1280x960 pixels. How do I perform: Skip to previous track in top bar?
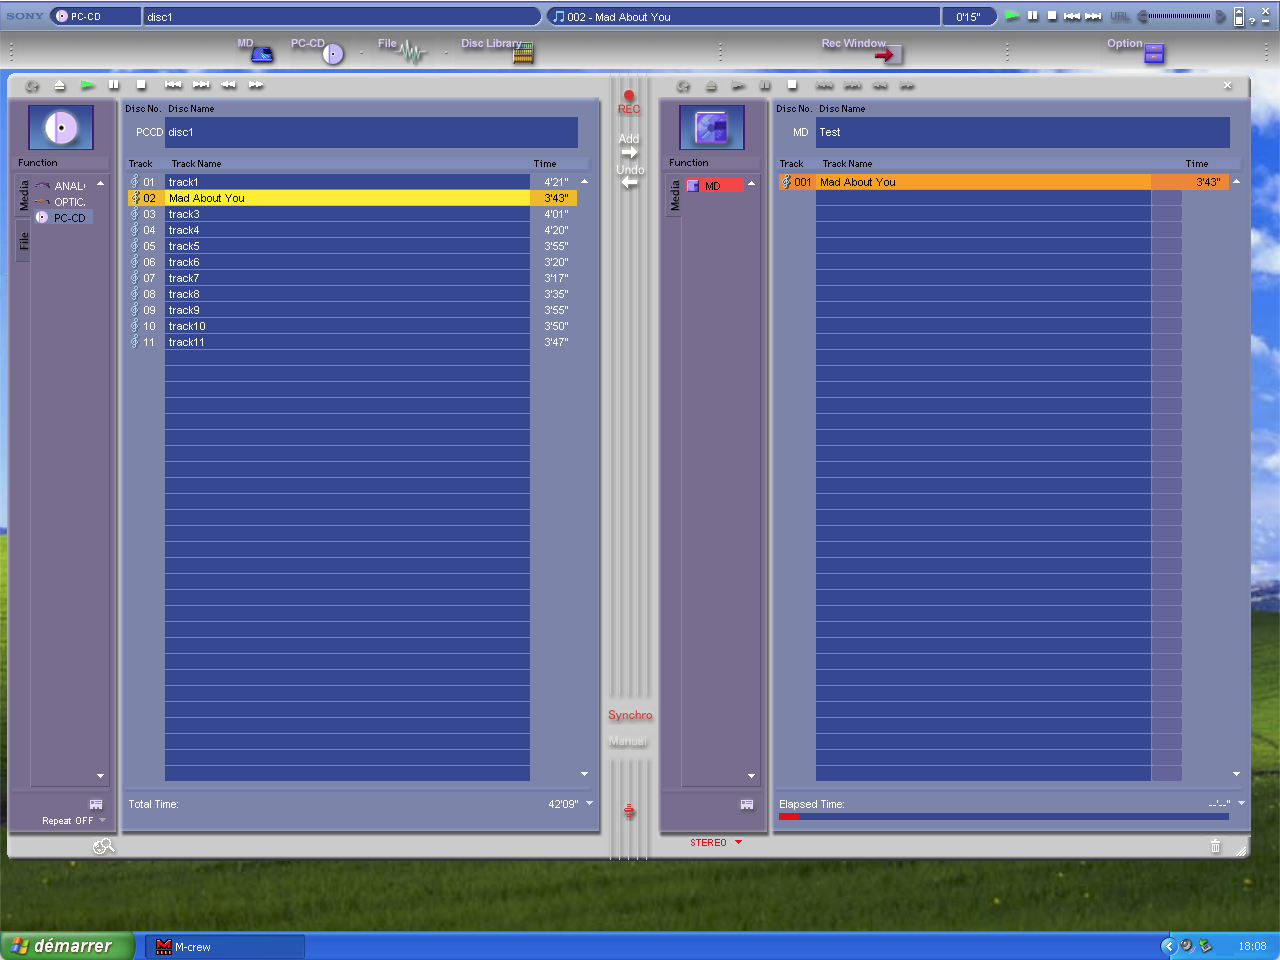(x=1072, y=16)
